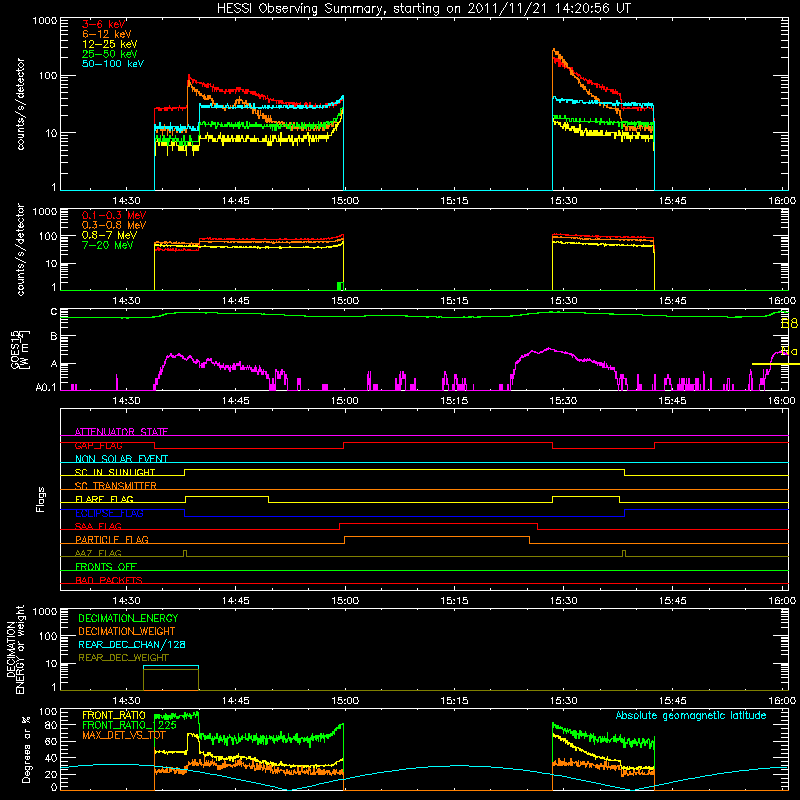Select the red BAD_PACKETS label
This screenshot has height=800, width=800.
tap(109, 580)
